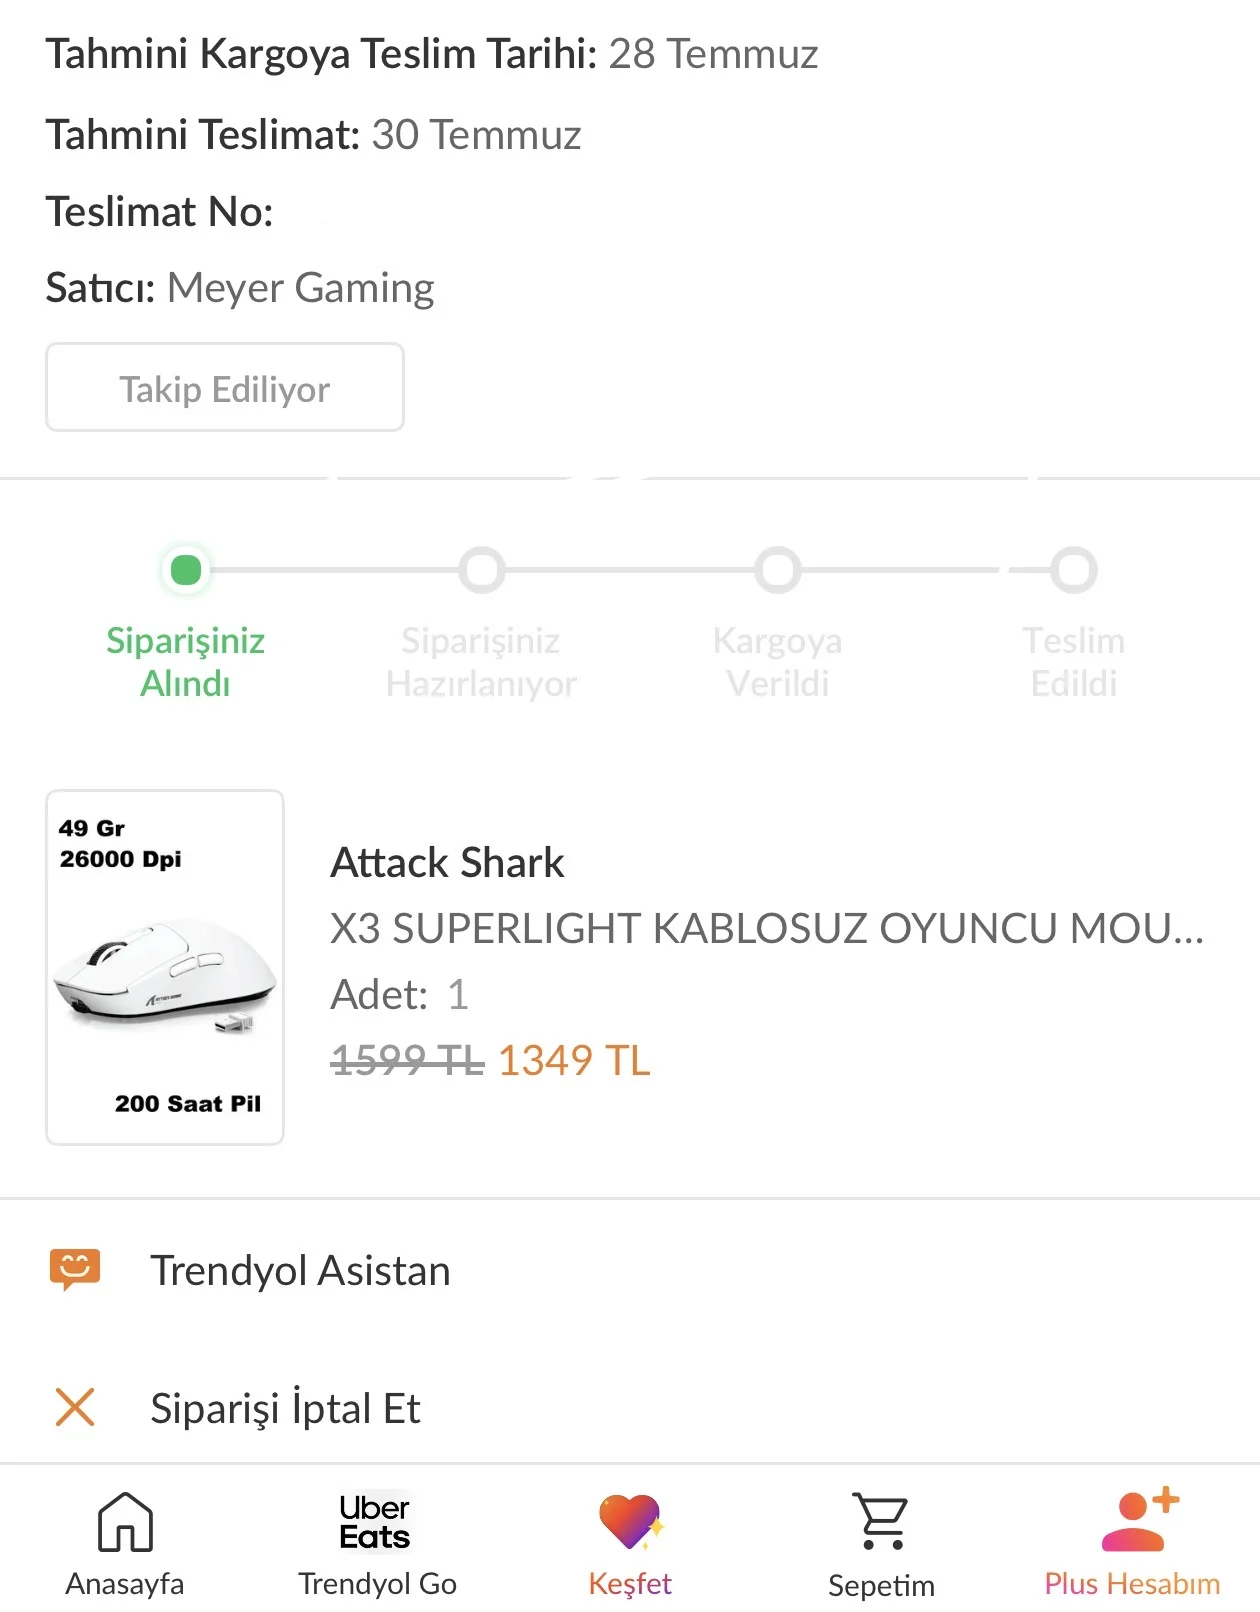This screenshot has width=1260, height=1612.
Task: Tap the Meyer Gaming seller name
Action: pyautogui.click(x=301, y=288)
